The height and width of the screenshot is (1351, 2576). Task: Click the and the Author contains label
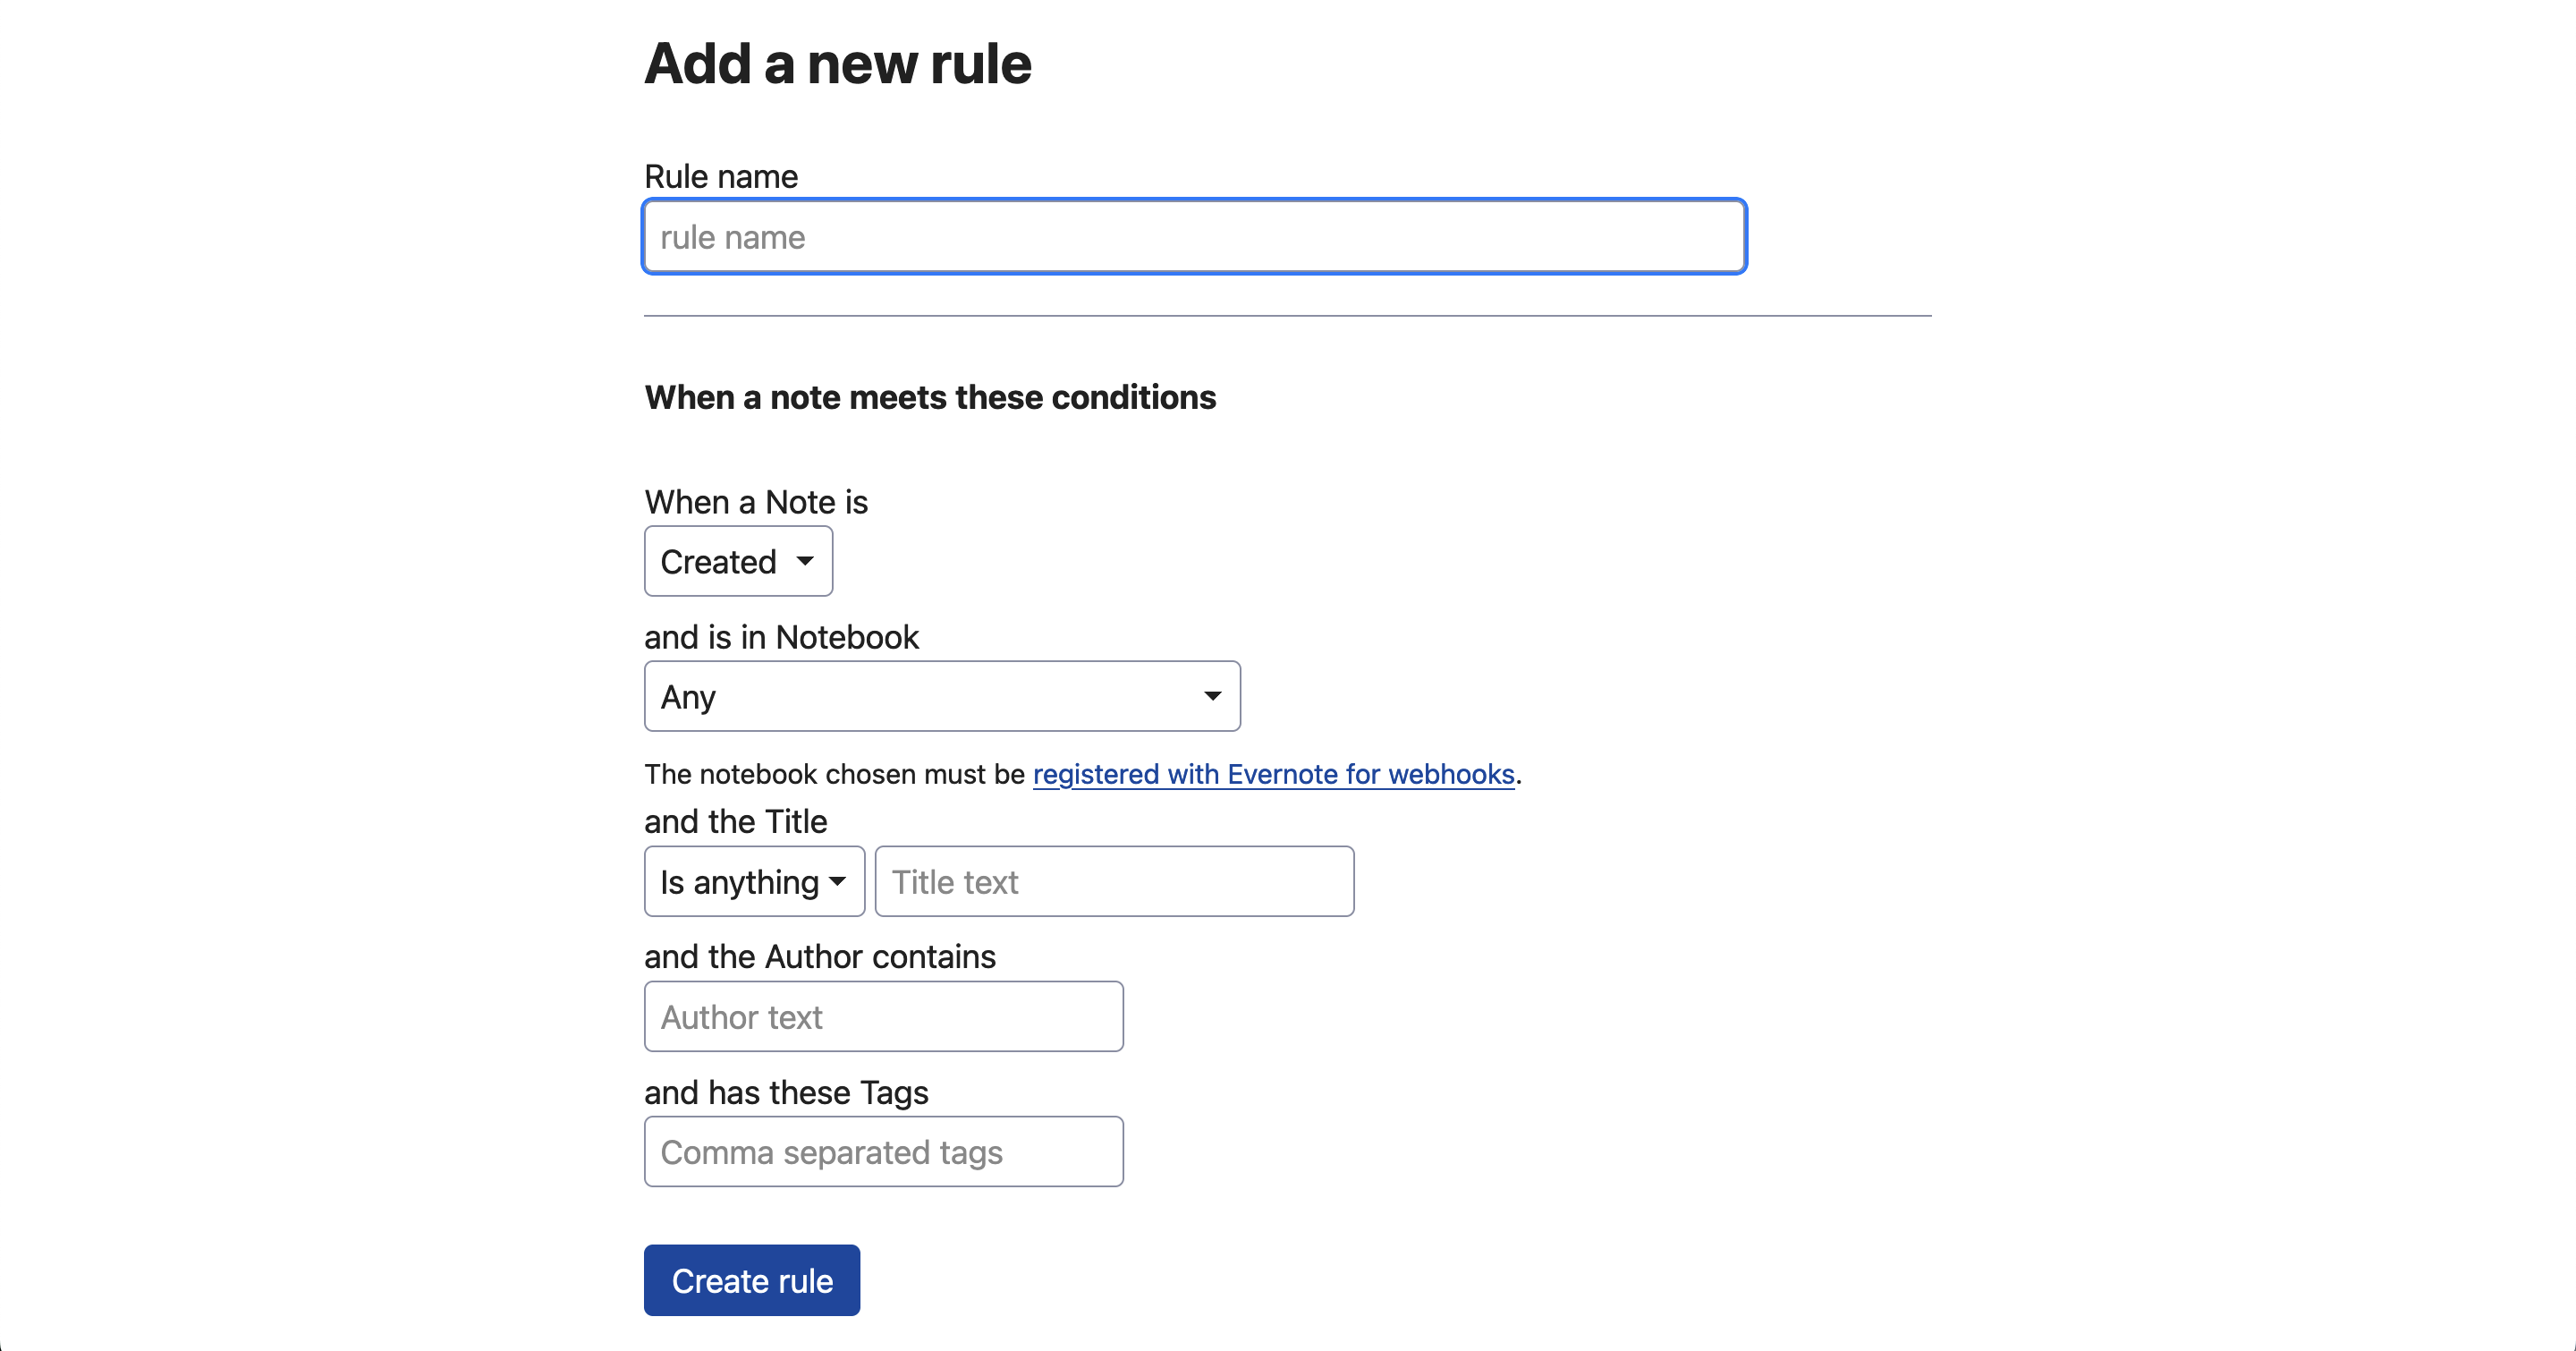[x=819, y=956]
